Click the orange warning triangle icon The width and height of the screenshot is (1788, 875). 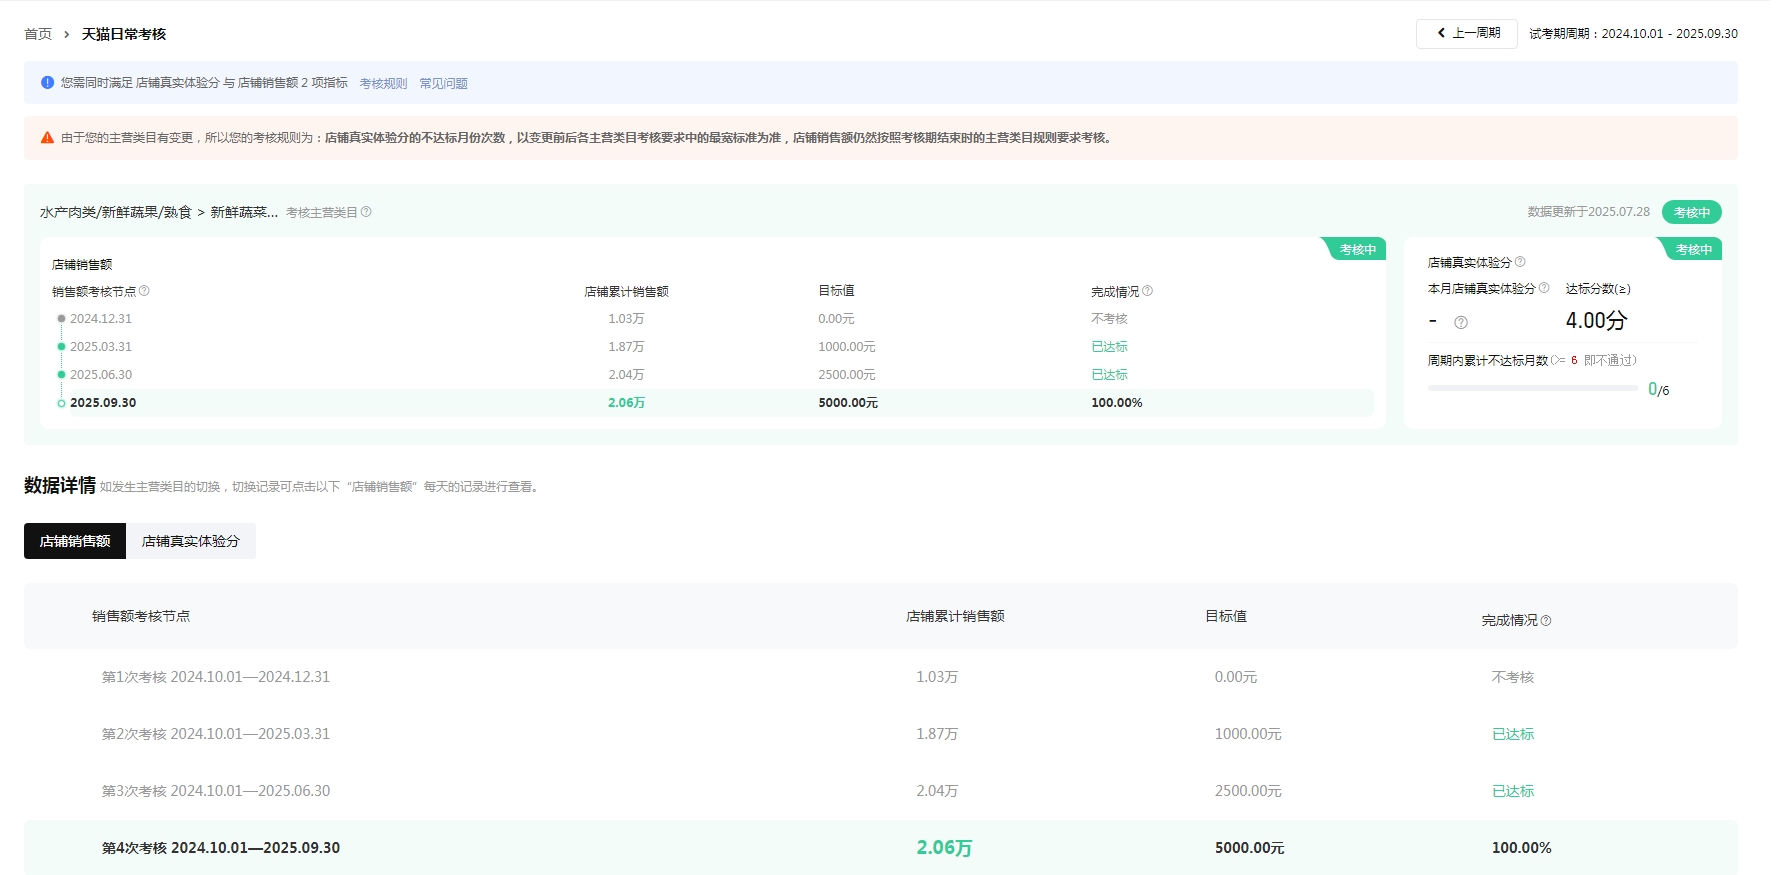tap(47, 138)
